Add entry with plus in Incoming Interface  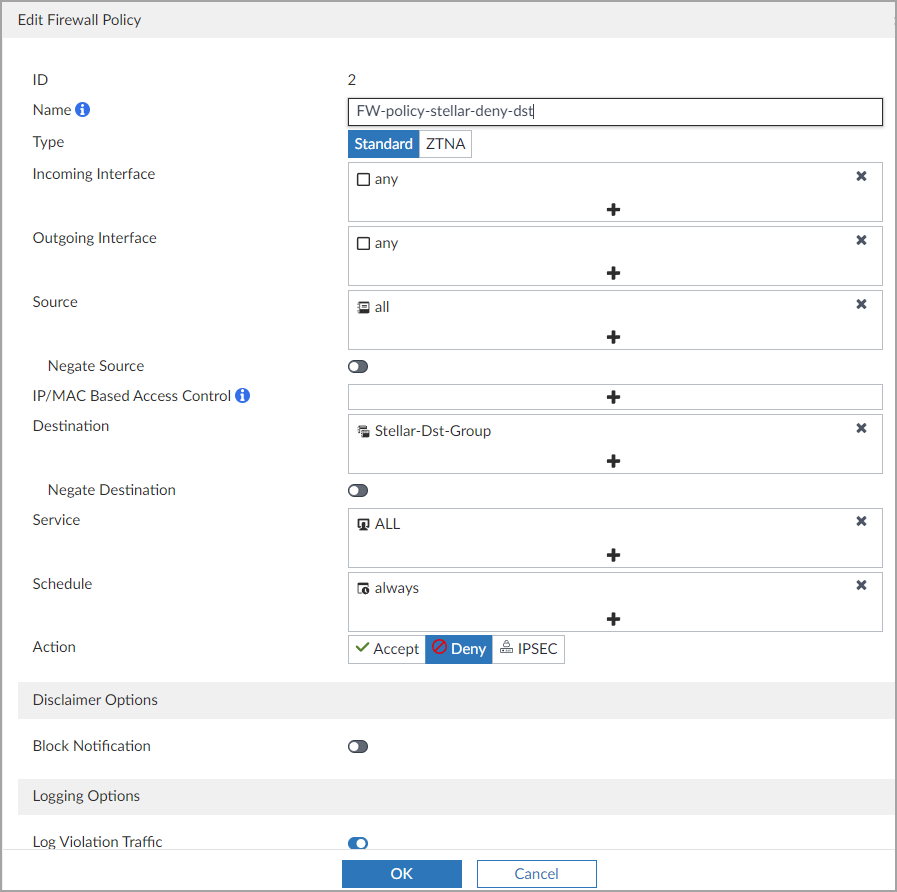pos(614,209)
